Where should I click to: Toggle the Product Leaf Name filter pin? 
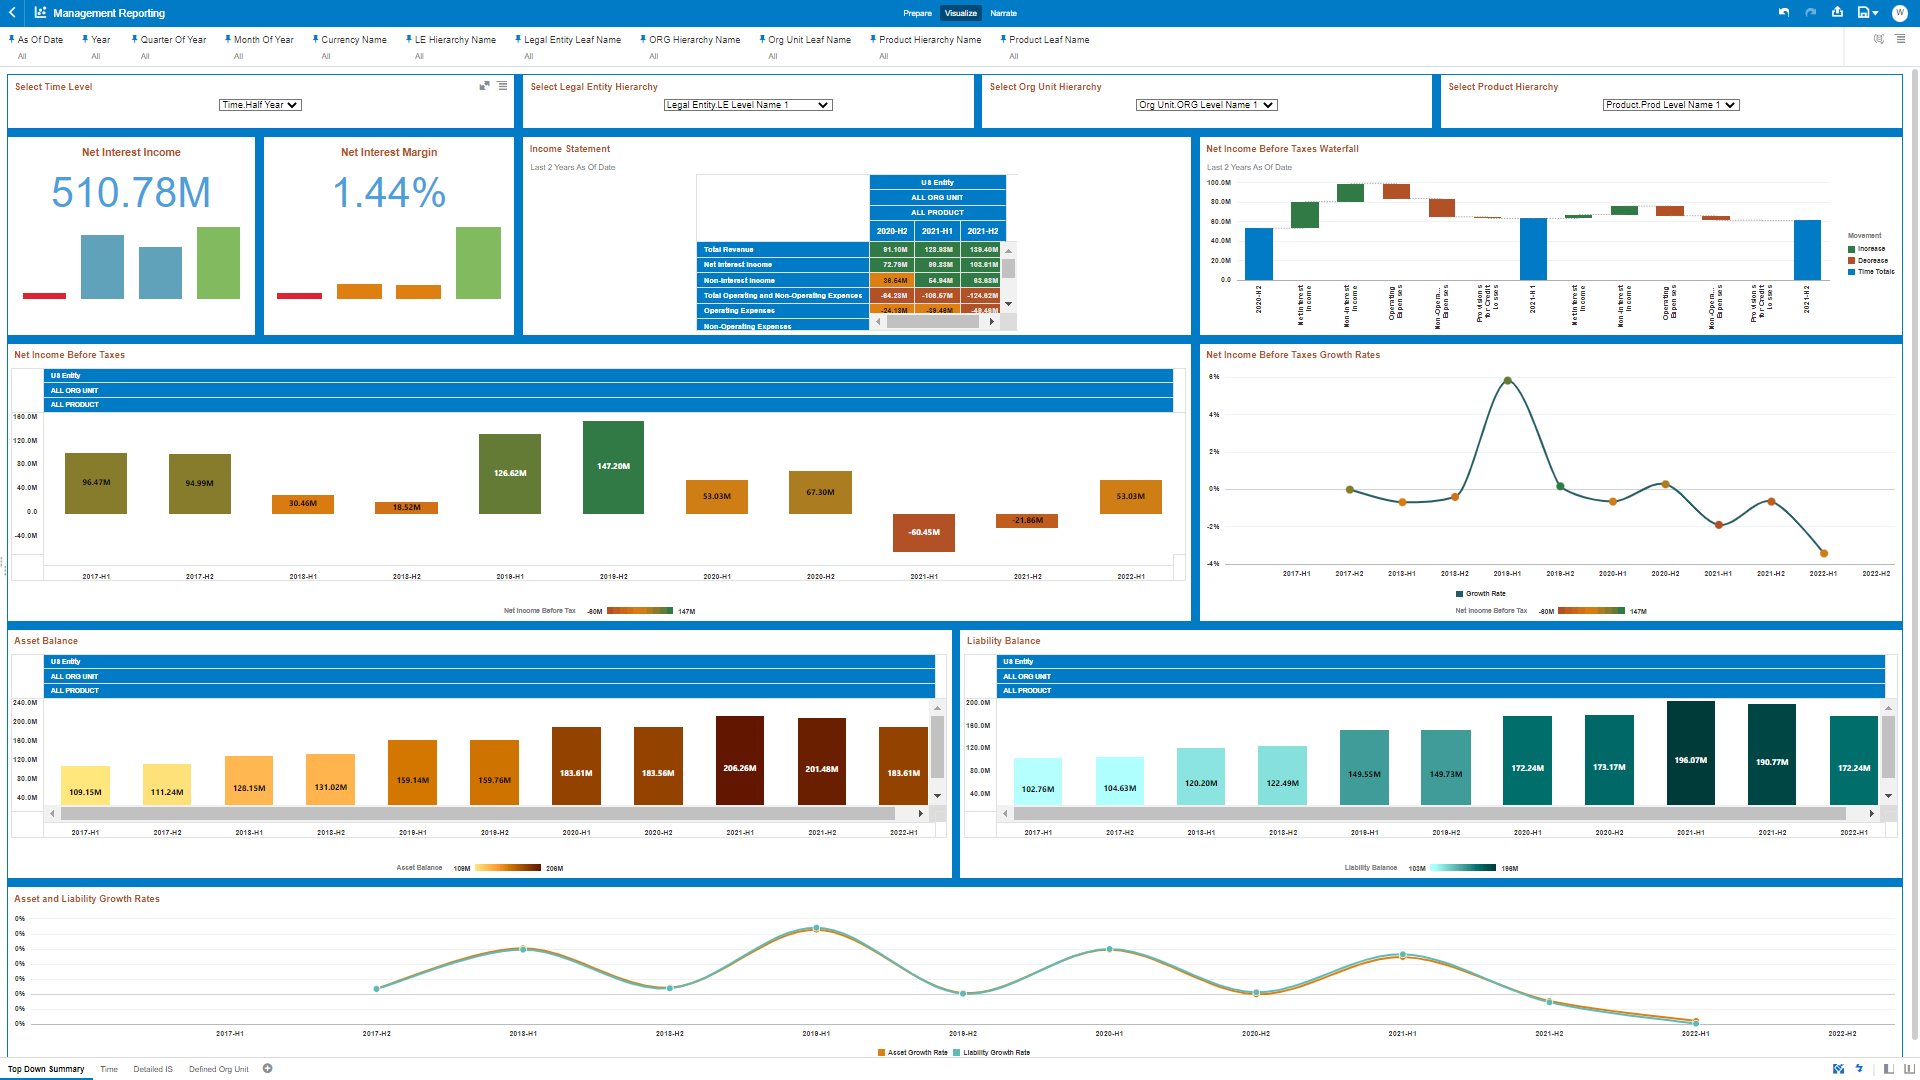click(1003, 39)
